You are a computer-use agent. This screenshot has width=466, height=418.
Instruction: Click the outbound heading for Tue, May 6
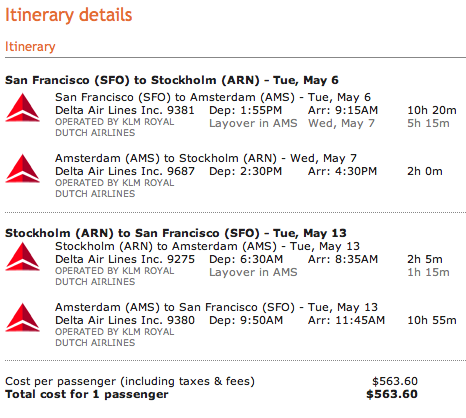coord(172,80)
